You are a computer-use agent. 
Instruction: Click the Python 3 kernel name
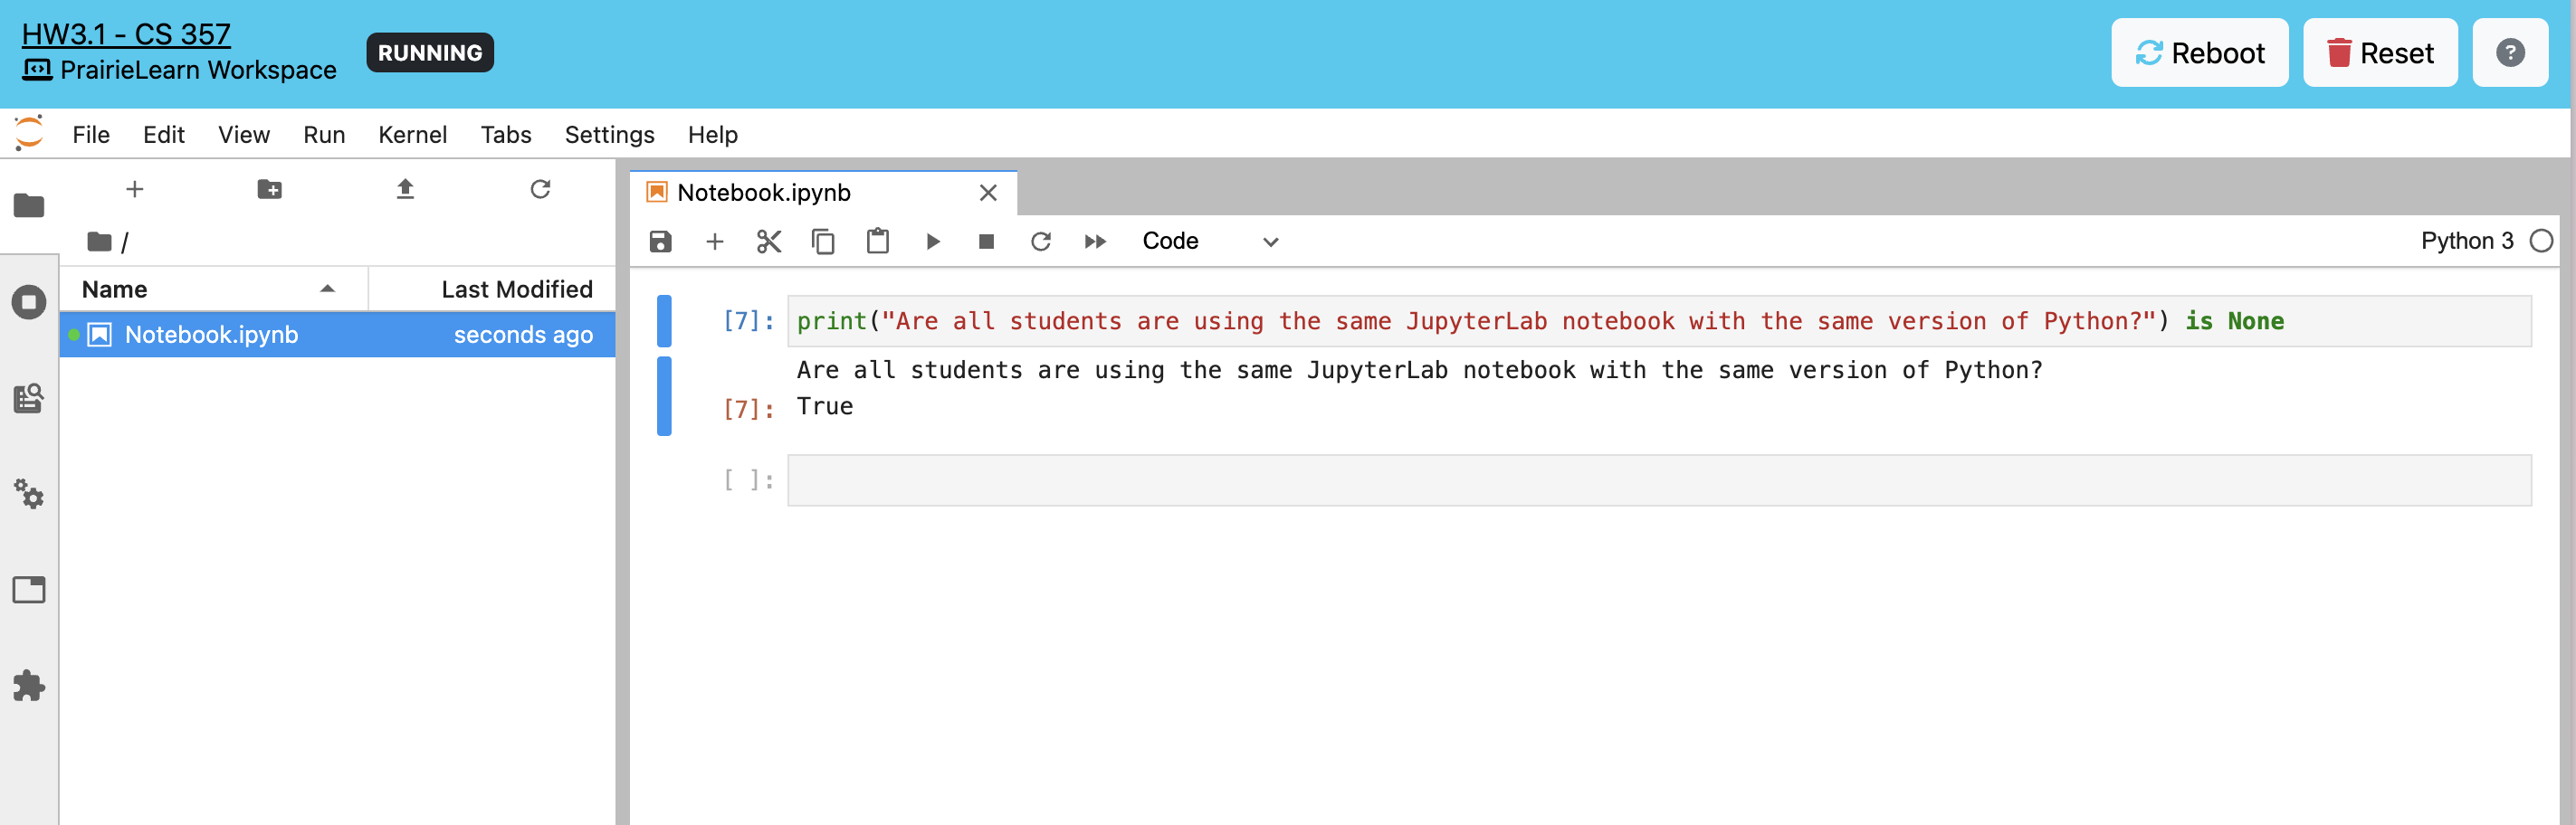click(2466, 241)
